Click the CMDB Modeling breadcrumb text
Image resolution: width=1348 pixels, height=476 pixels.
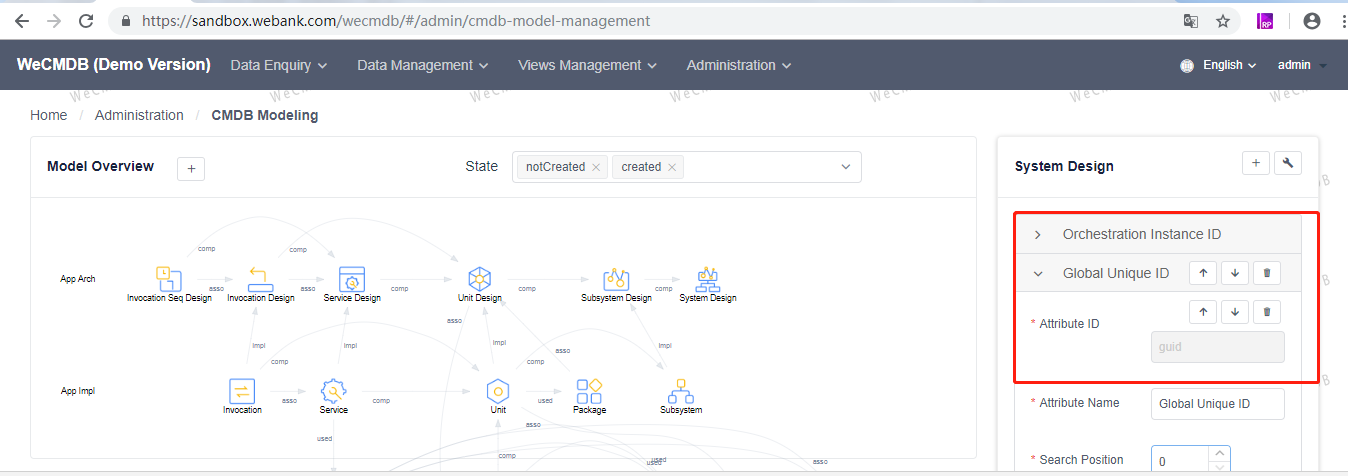265,115
